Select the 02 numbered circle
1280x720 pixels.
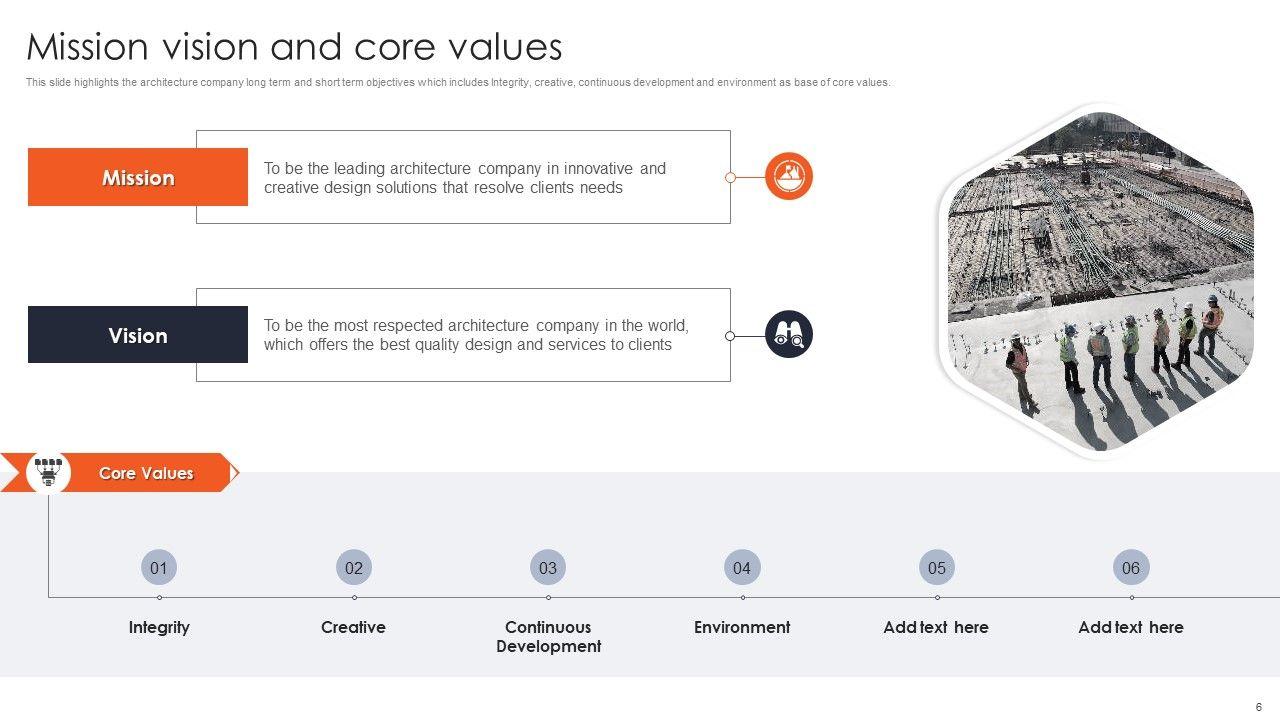click(x=354, y=568)
